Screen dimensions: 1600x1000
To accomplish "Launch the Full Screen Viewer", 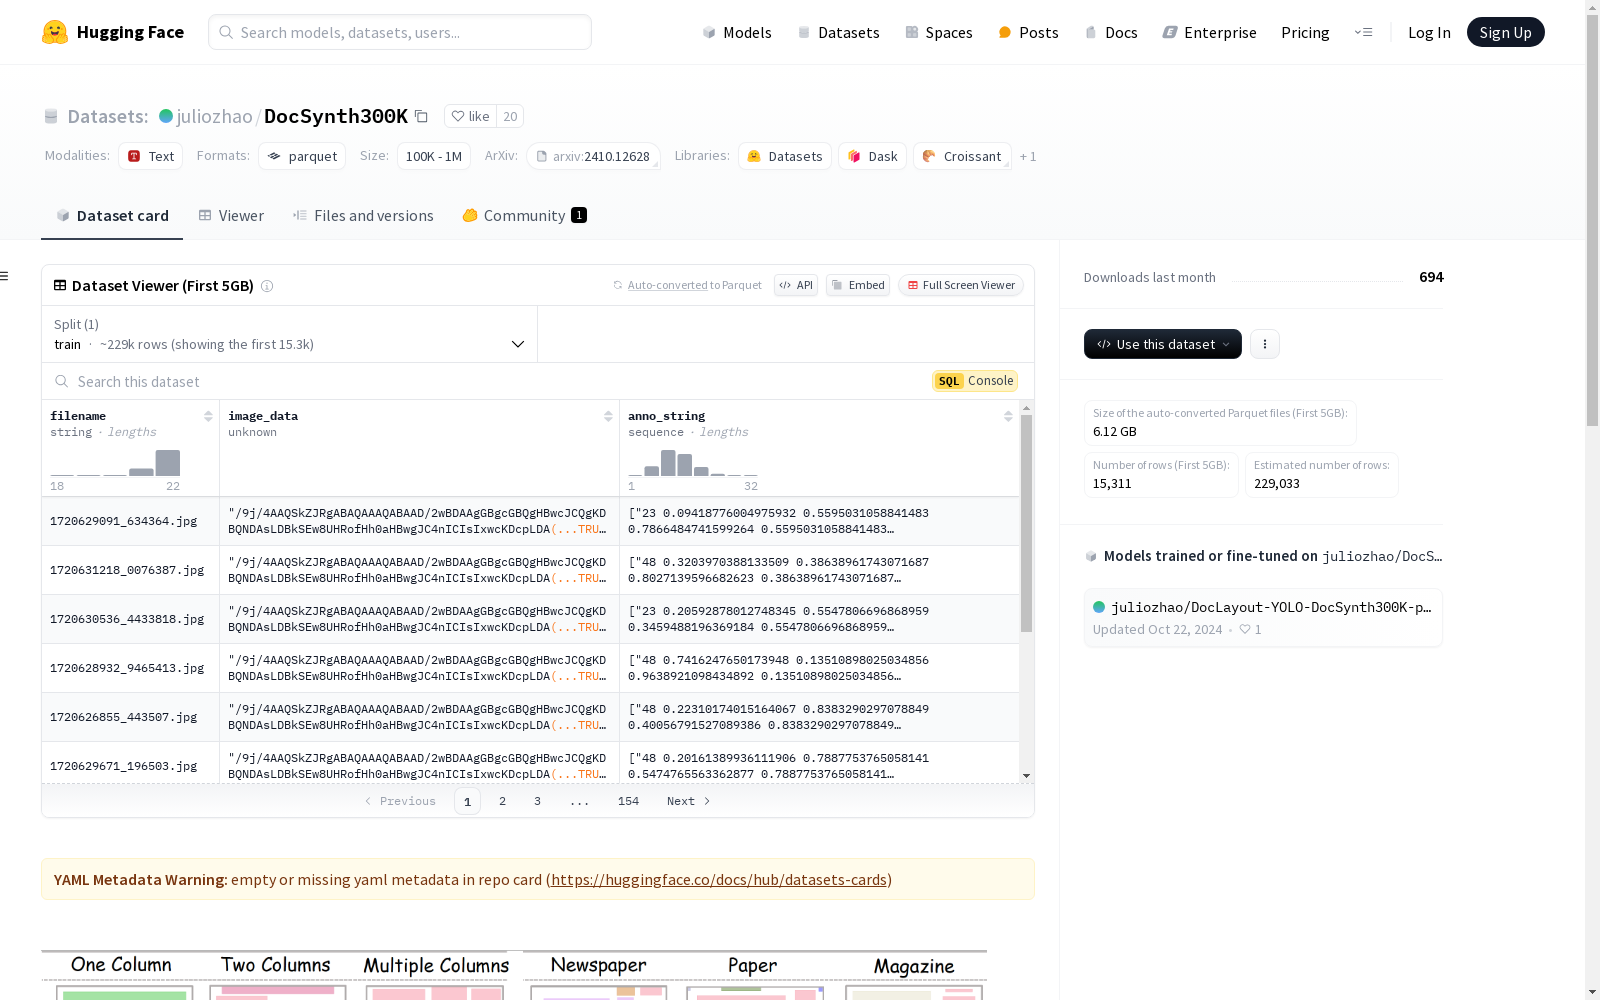I will (961, 285).
